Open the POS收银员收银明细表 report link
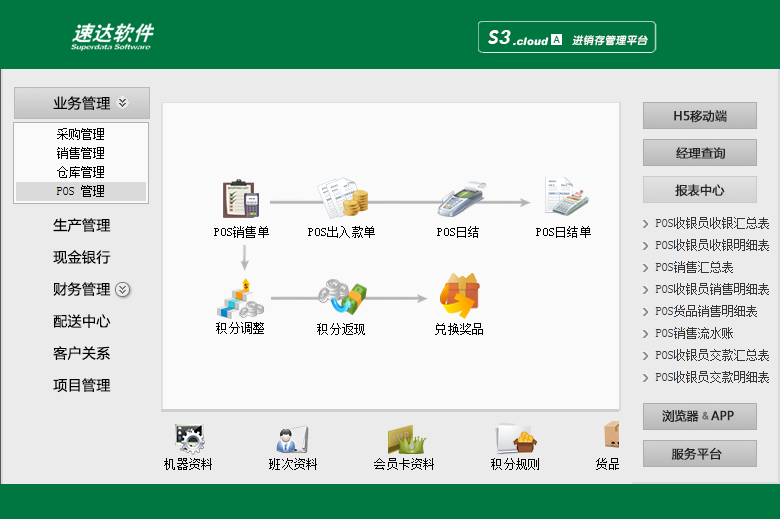The height and width of the screenshot is (519, 780). (712, 245)
